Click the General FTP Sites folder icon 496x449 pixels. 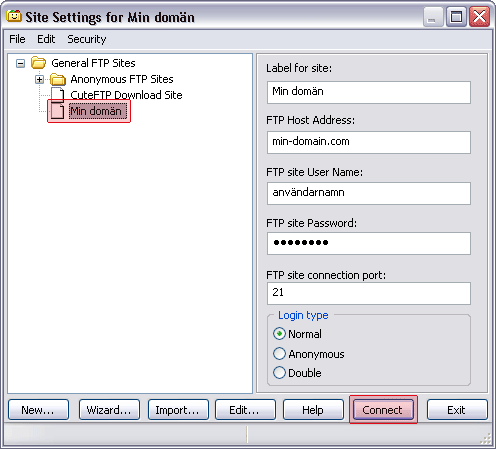(38, 63)
